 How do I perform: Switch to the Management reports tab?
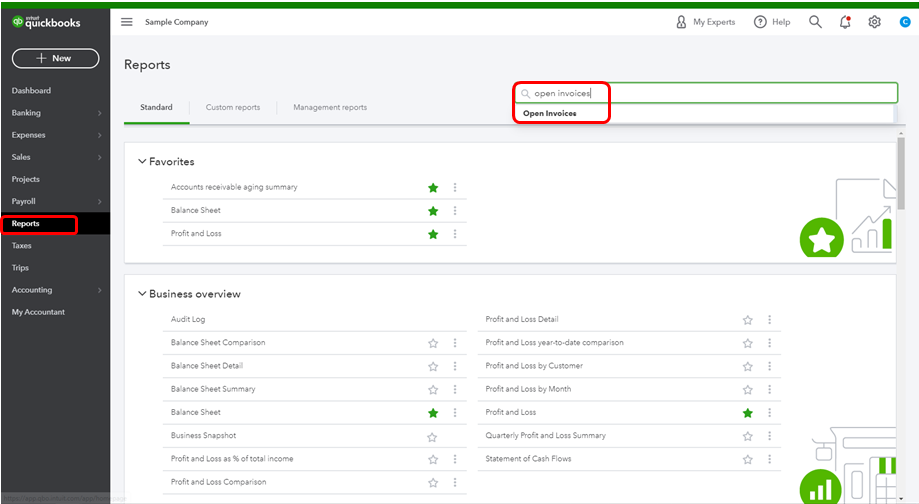(x=330, y=107)
